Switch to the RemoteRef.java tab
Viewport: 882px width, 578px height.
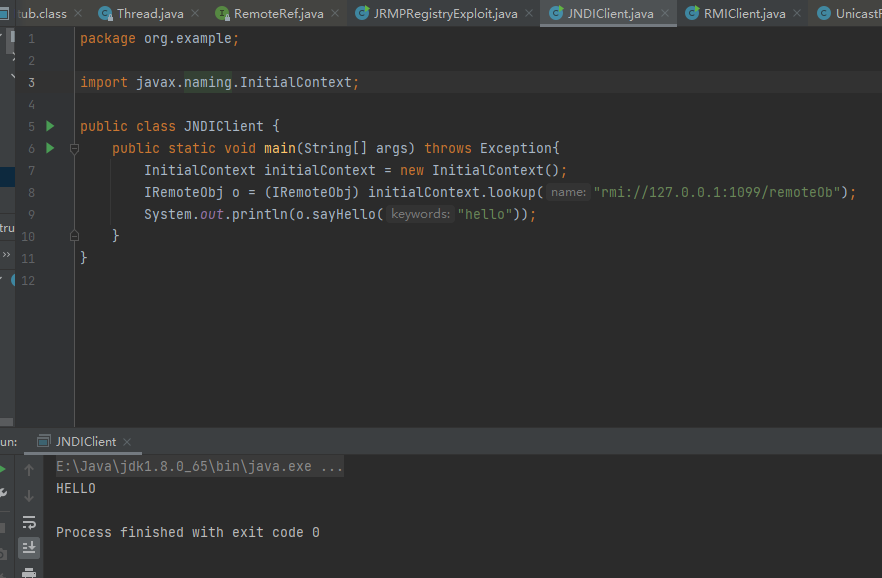pos(278,13)
